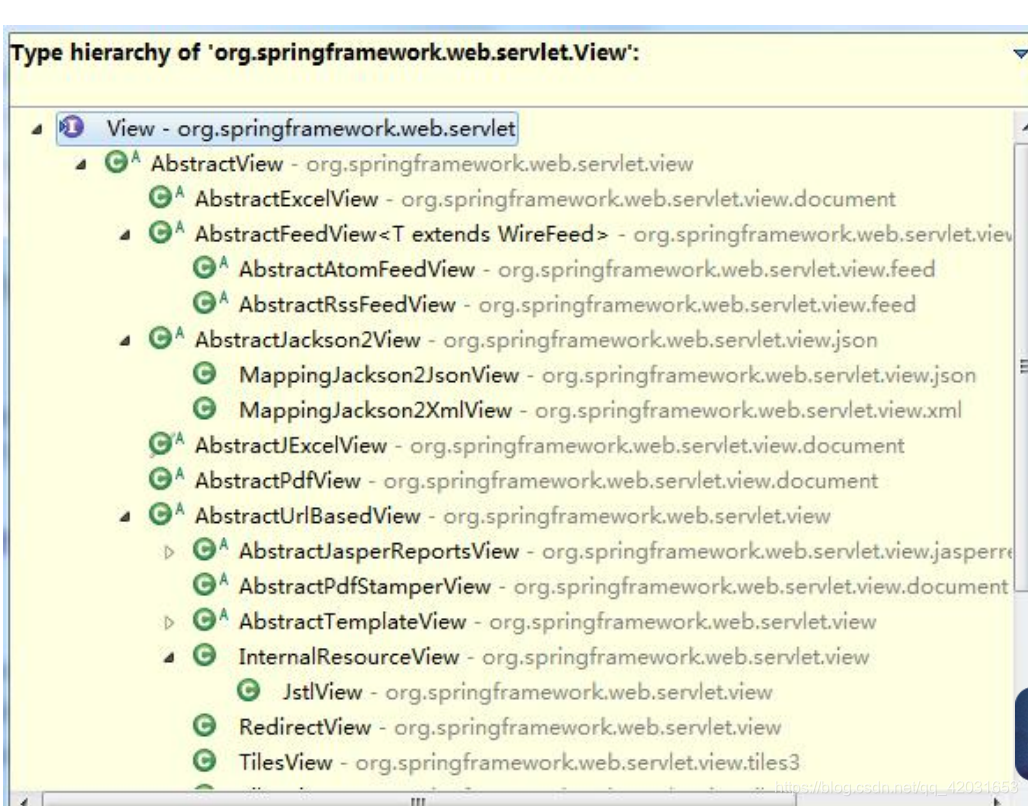Expand the AbstractJasperReportsView node

(x=168, y=552)
